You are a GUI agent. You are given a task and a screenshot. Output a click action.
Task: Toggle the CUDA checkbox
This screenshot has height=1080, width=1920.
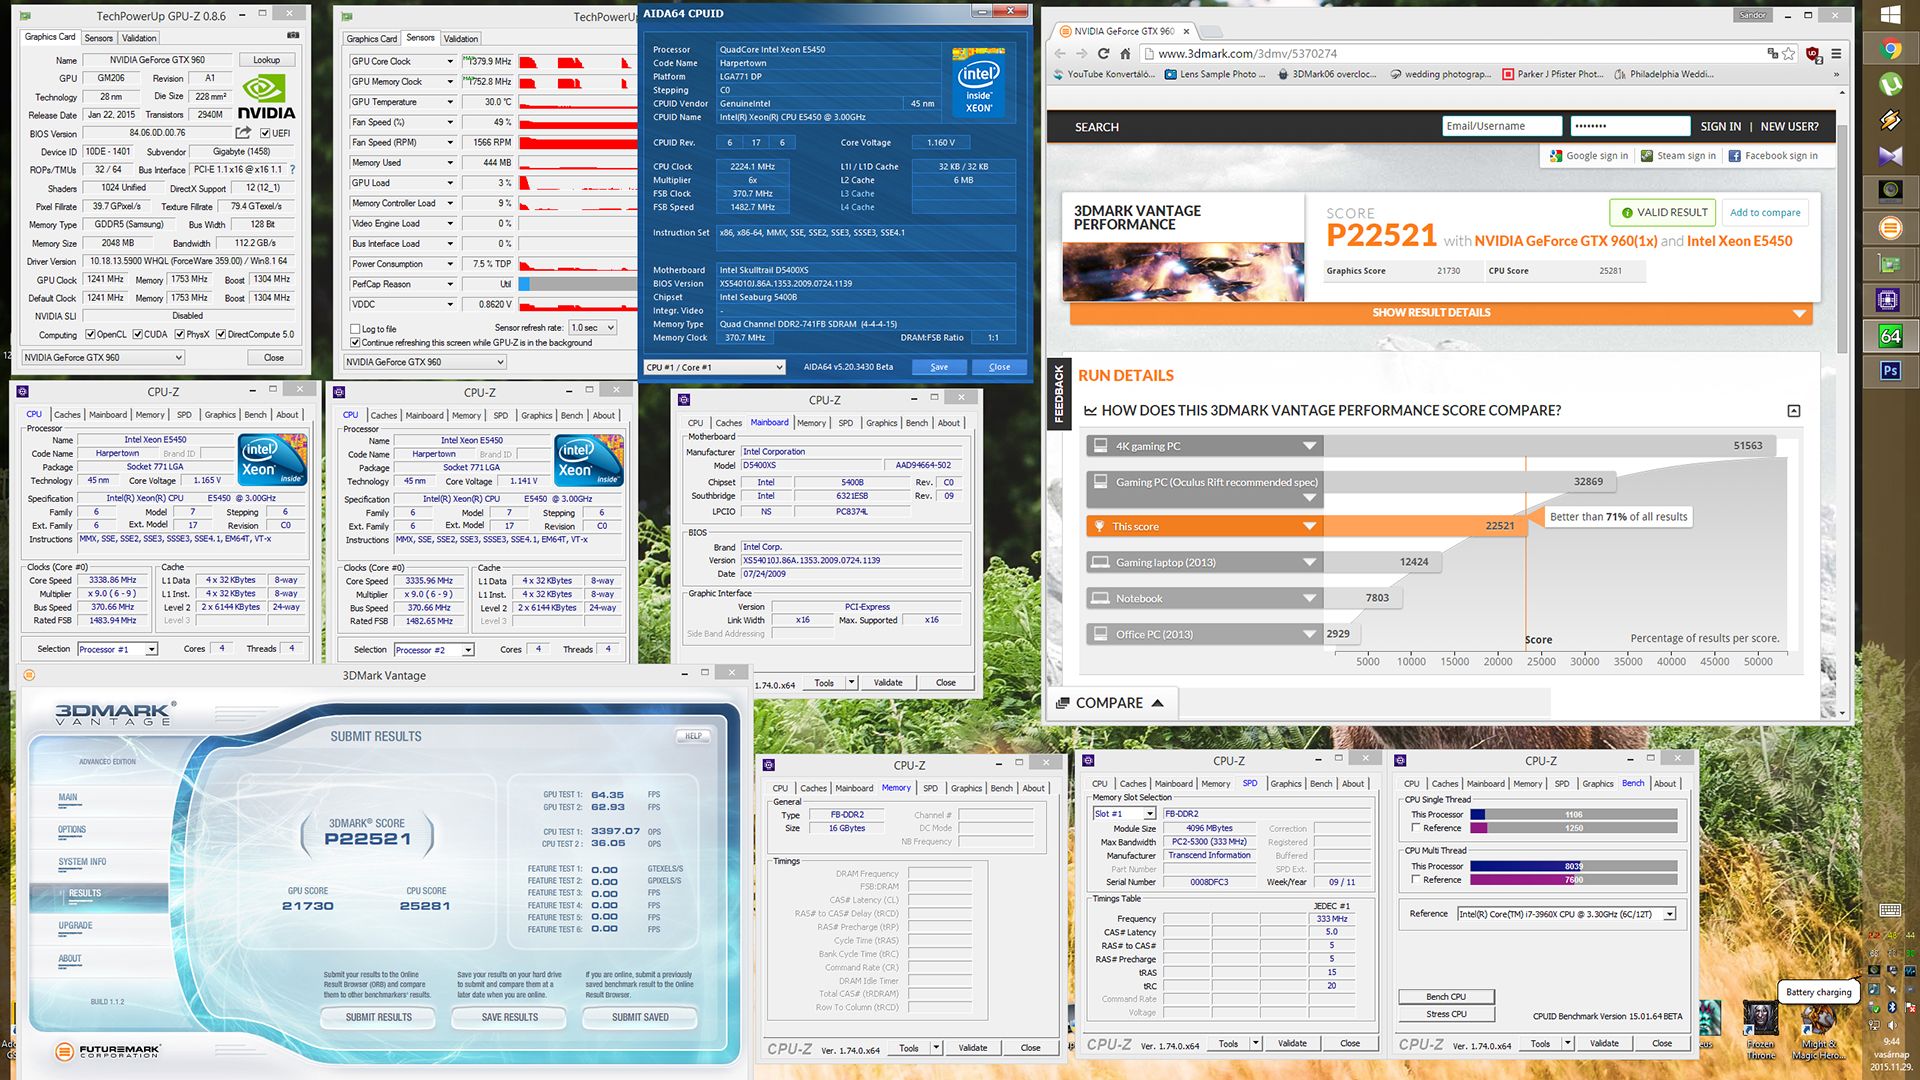[137, 335]
